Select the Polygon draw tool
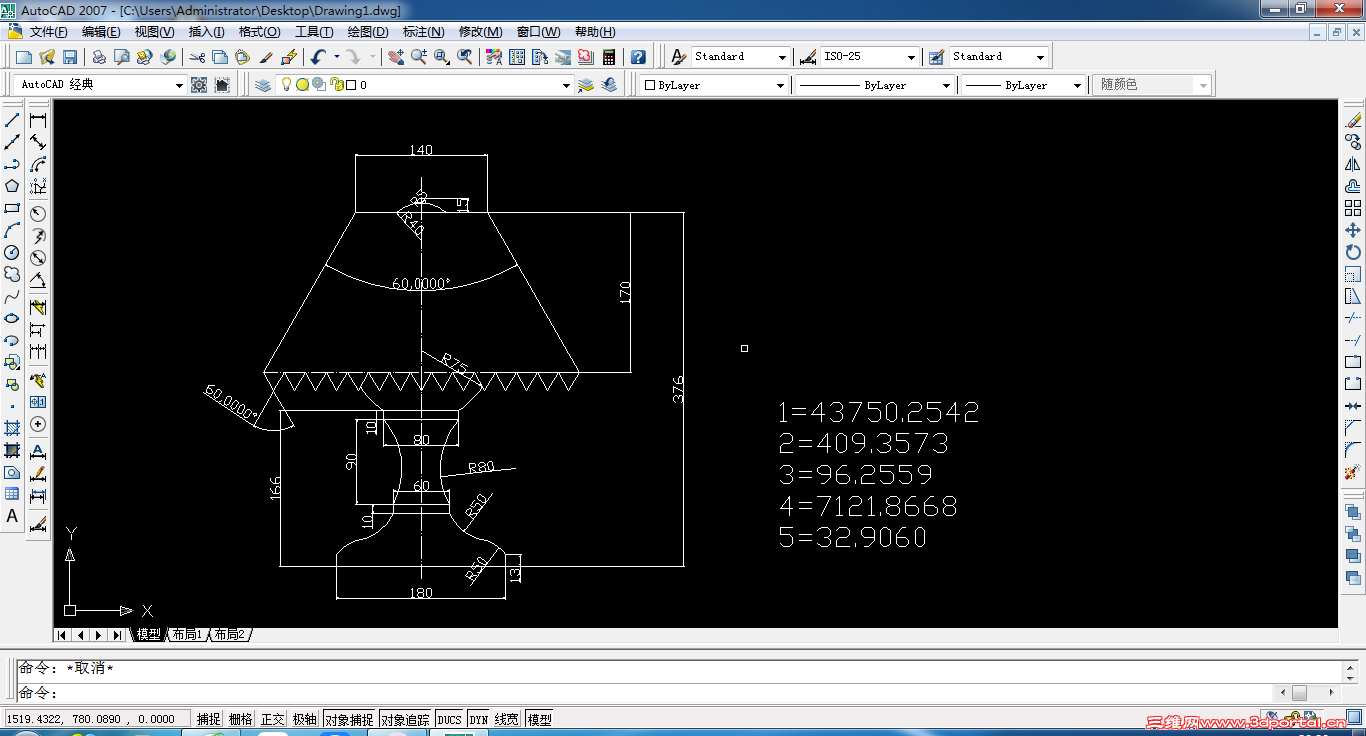Image resolution: width=1366 pixels, height=736 pixels. click(12, 186)
